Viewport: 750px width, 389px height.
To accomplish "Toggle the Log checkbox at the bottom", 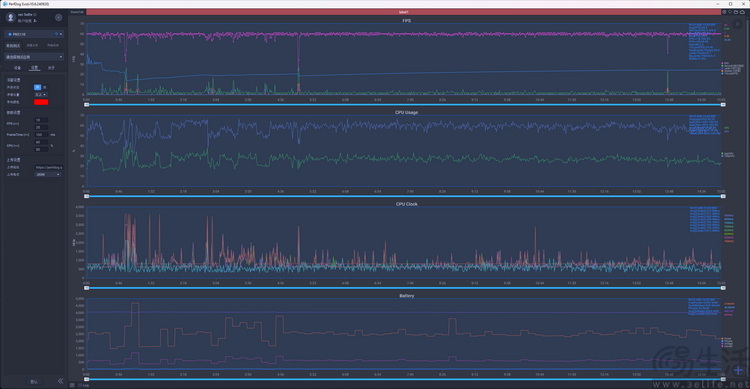I will pos(80,385).
